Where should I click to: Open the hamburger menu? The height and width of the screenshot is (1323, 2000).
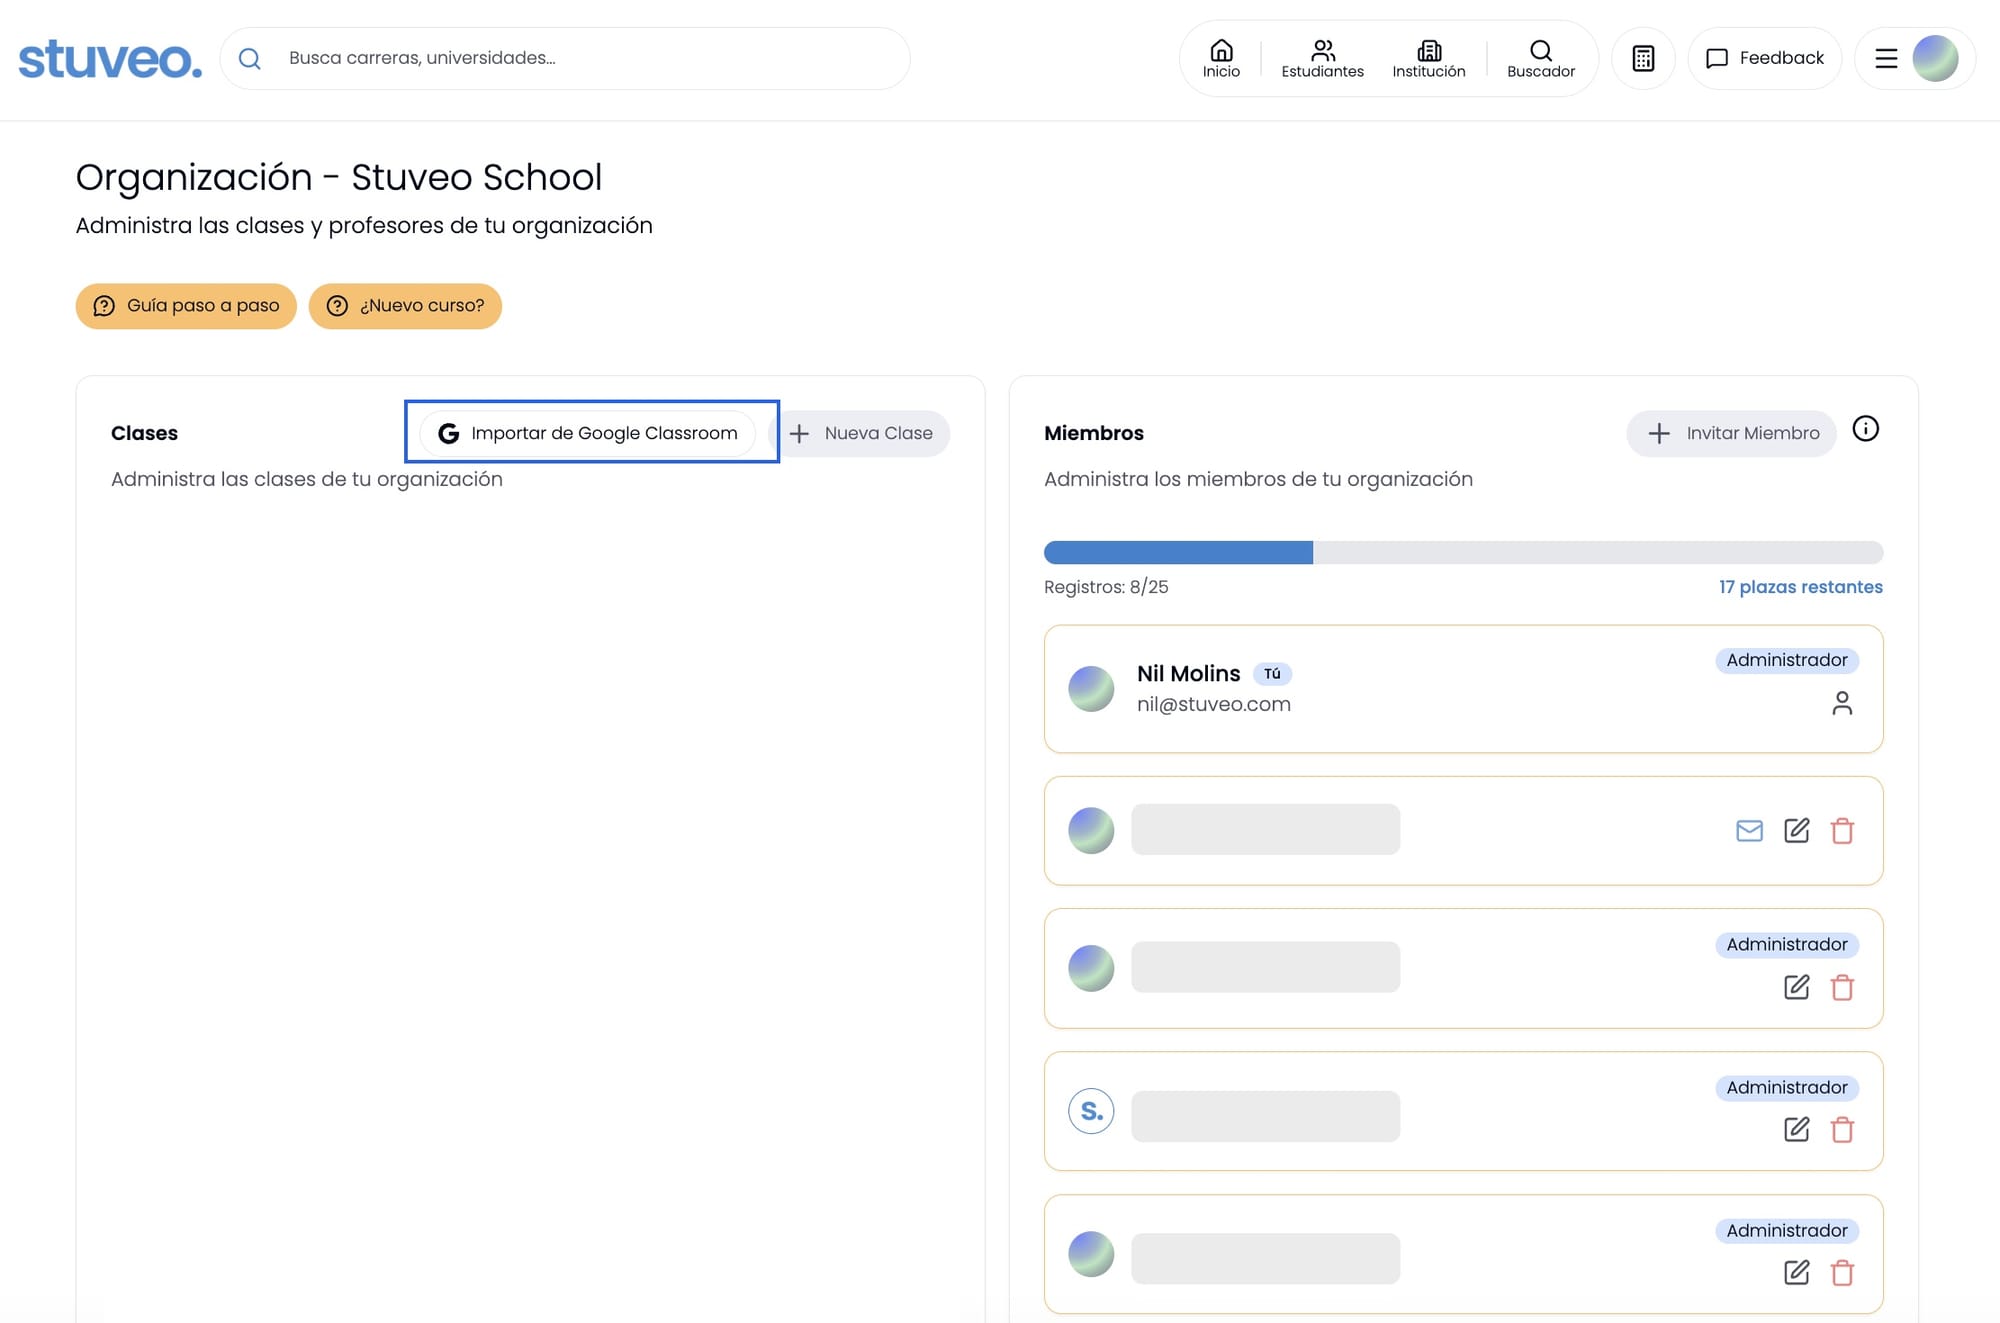1886,58
